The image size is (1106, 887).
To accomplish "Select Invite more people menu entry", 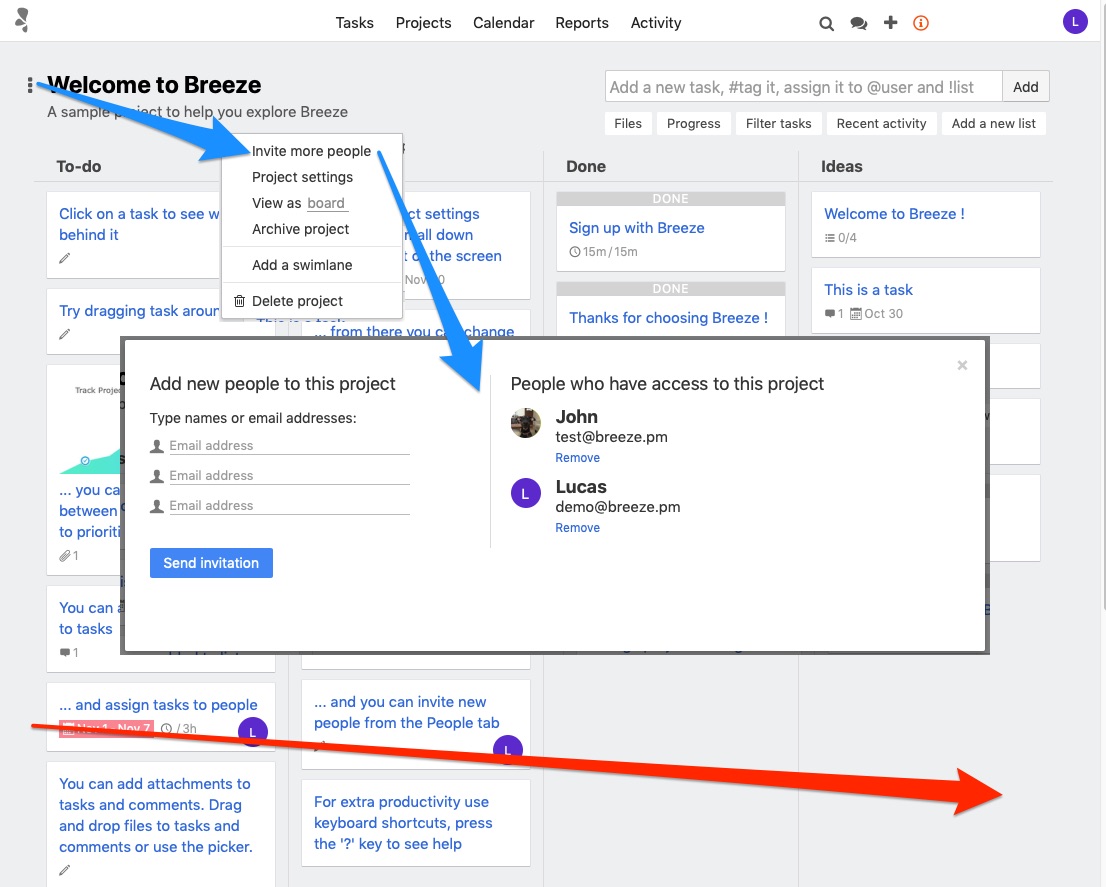I will click(x=311, y=151).
